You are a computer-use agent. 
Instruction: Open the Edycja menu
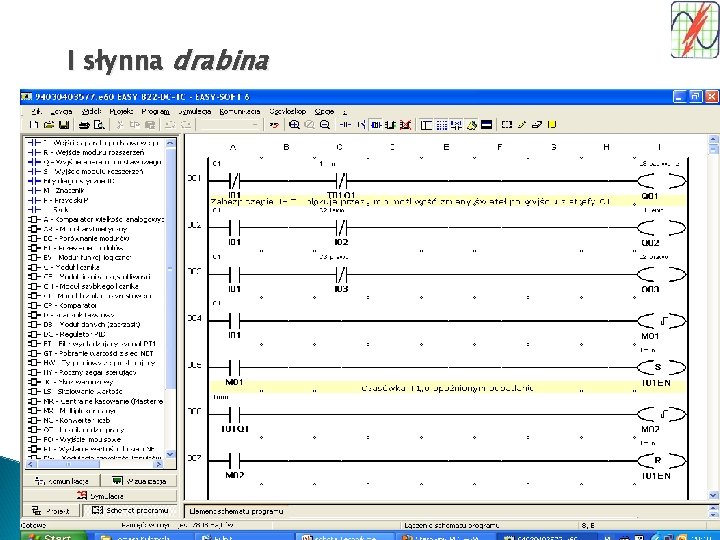pyautogui.click(x=61, y=111)
